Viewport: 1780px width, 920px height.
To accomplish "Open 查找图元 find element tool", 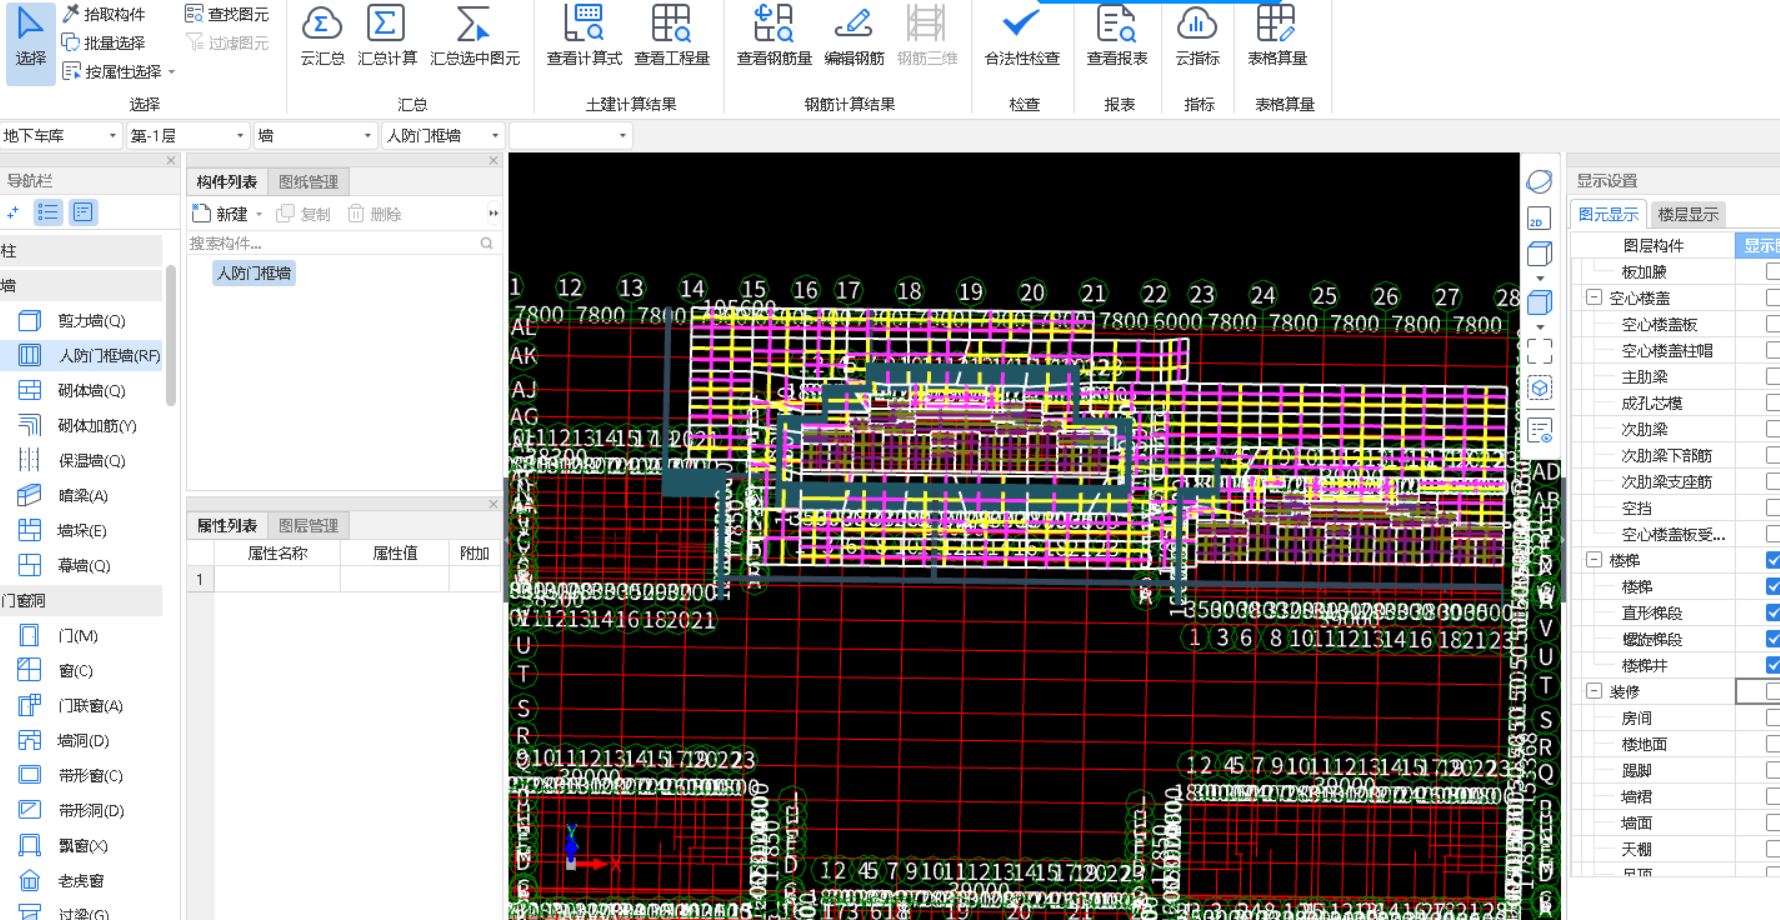I will (227, 14).
